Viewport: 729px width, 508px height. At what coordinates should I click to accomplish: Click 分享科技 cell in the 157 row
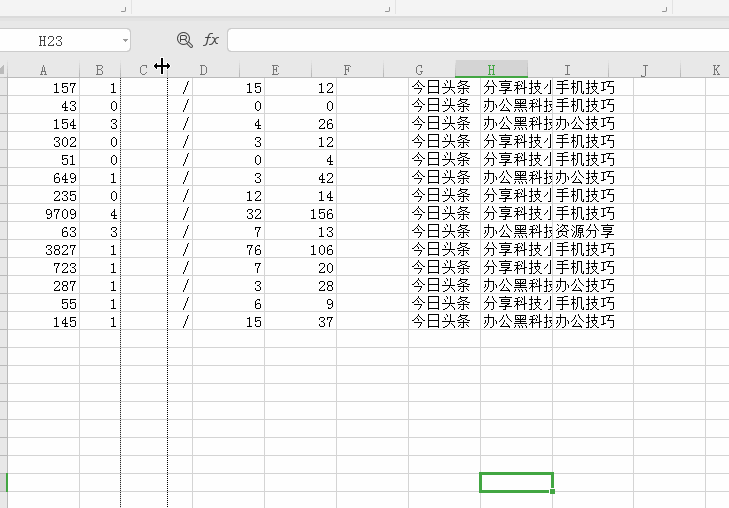tap(517, 88)
